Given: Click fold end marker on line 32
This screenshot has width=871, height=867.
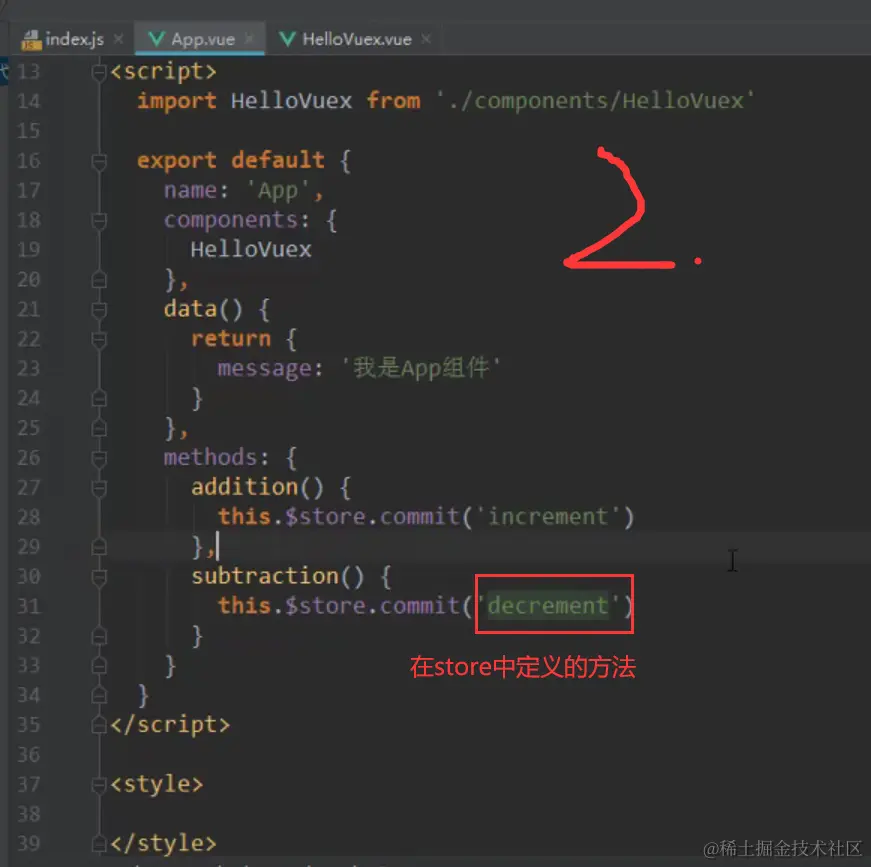Looking at the screenshot, I should pyautogui.click(x=99, y=636).
